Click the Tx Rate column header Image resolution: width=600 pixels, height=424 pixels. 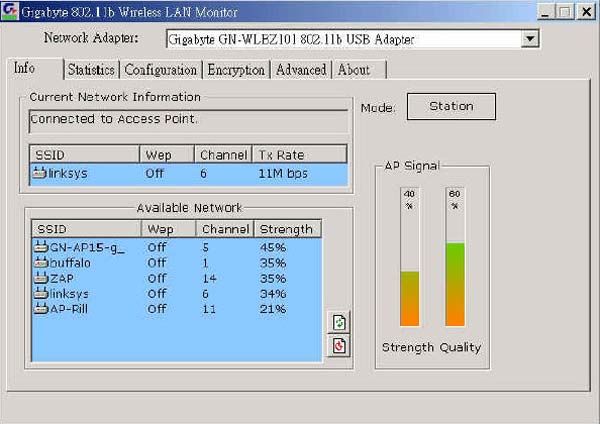tap(299, 155)
